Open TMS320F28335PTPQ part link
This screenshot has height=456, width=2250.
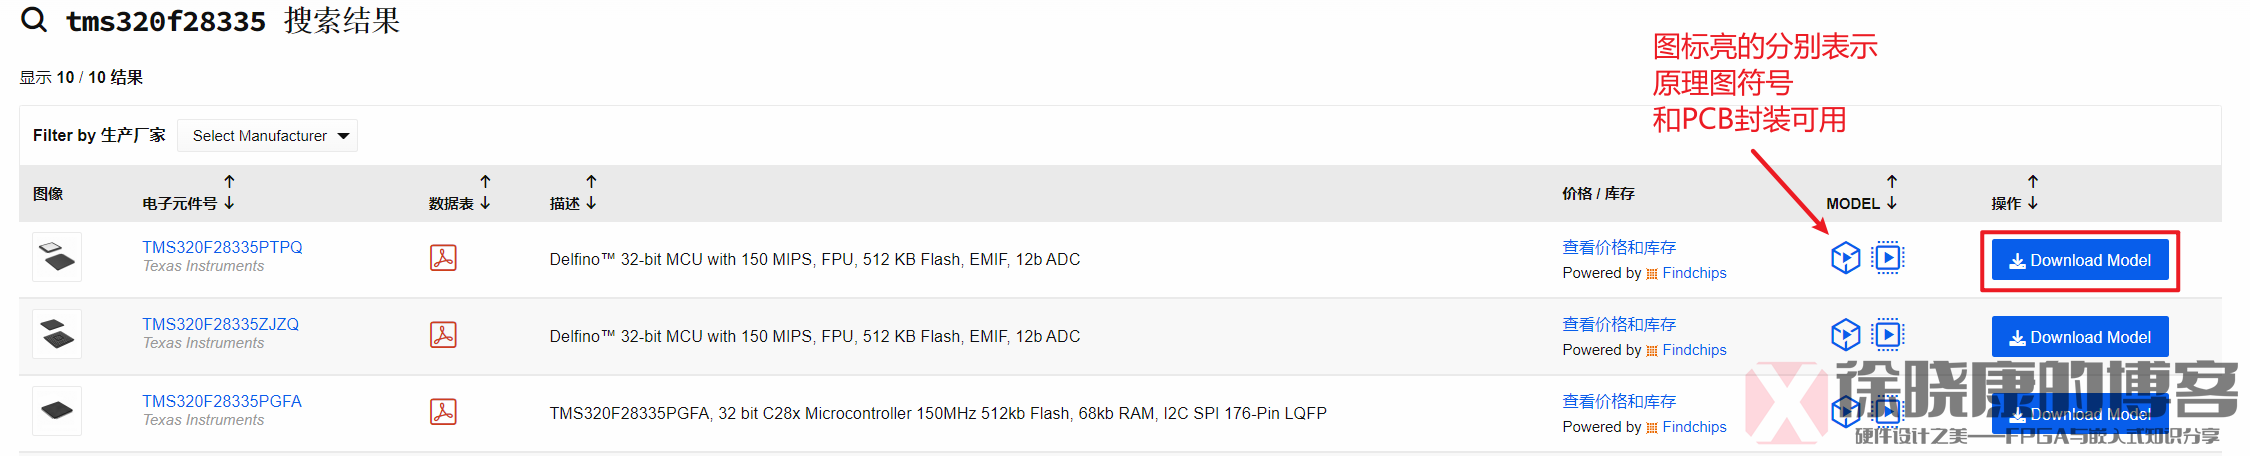pyautogui.click(x=222, y=247)
